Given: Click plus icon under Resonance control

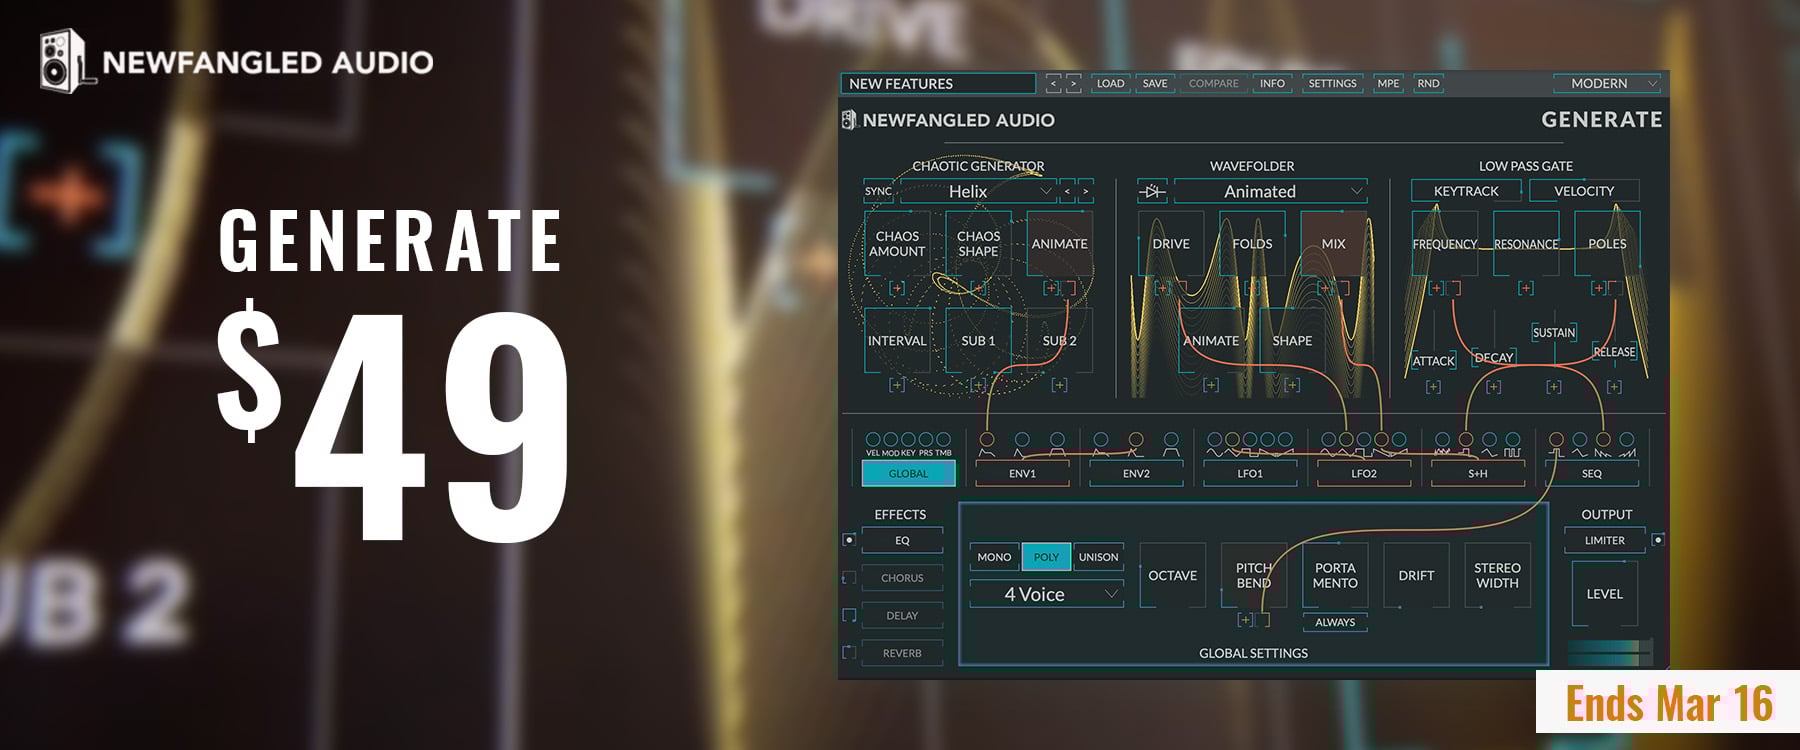Looking at the screenshot, I should (x=1525, y=288).
